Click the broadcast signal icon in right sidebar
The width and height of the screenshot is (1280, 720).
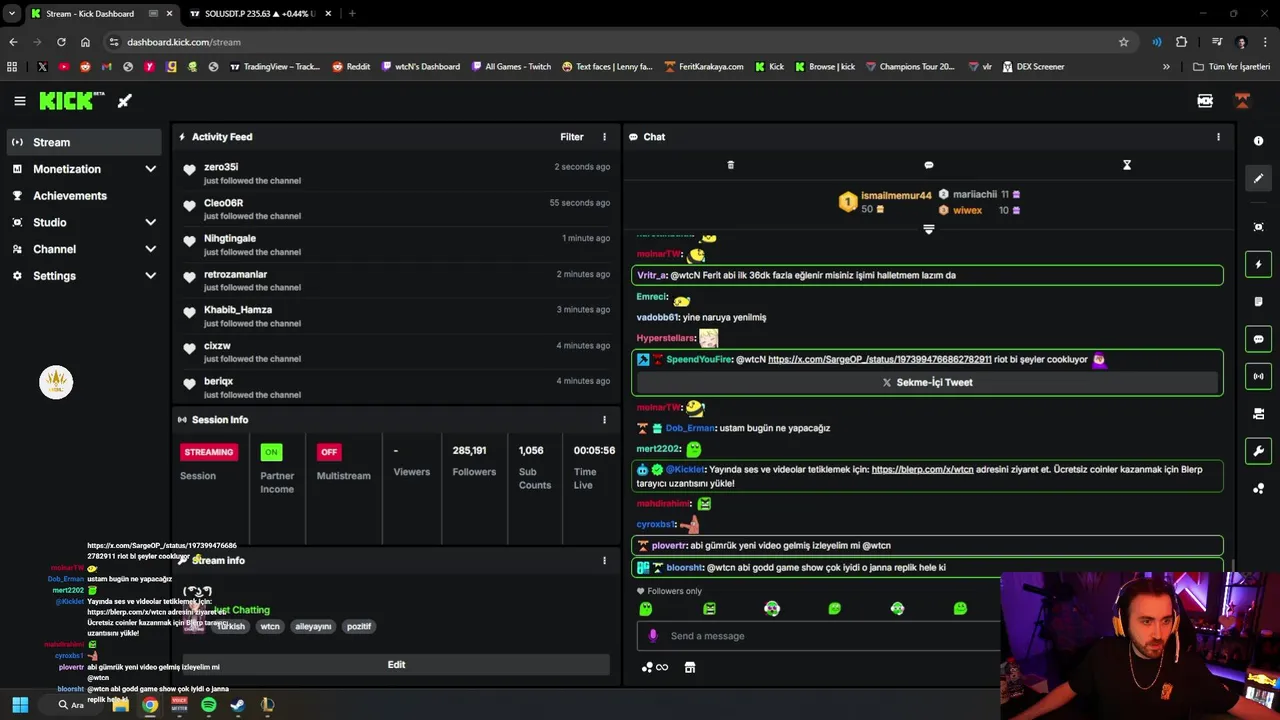point(1258,376)
